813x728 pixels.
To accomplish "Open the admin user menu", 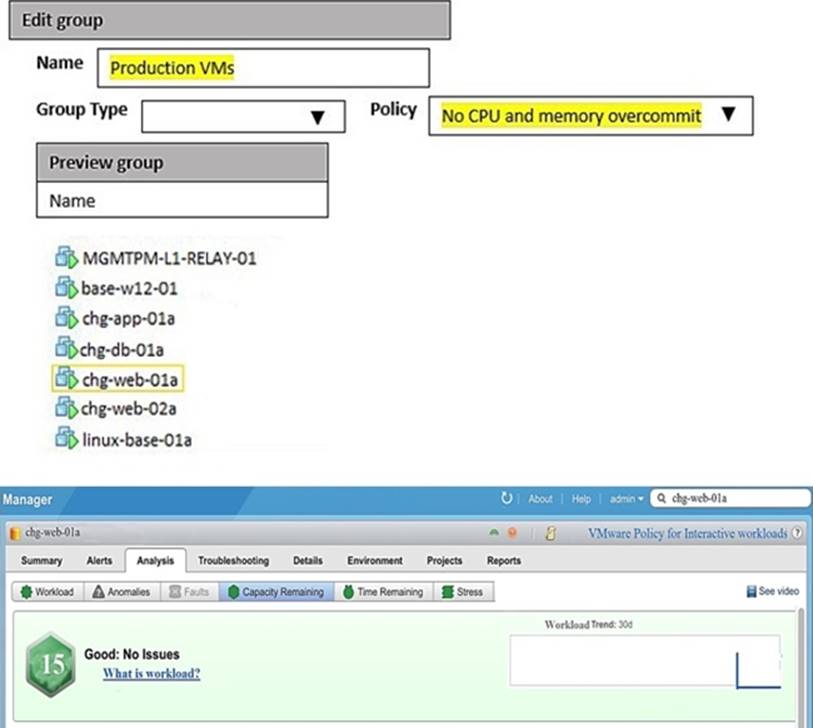I will pos(626,499).
